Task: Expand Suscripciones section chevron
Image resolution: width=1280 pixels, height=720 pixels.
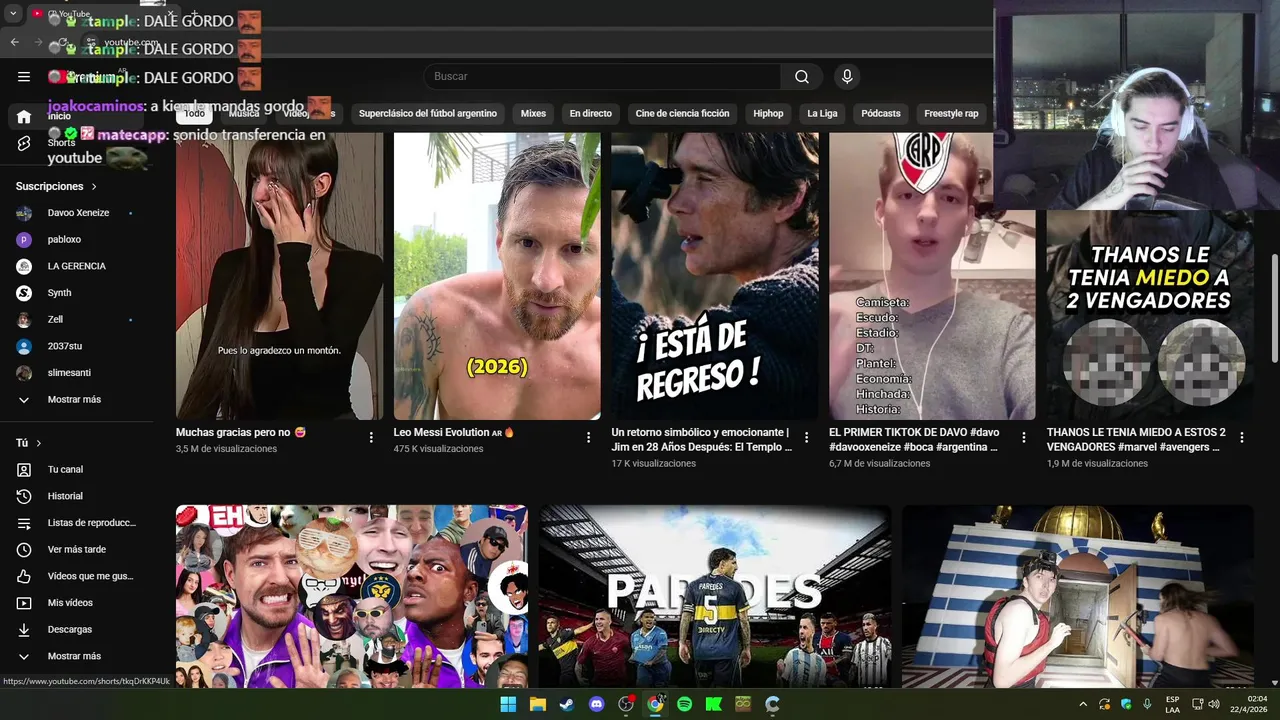Action: pyautogui.click(x=94, y=187)
